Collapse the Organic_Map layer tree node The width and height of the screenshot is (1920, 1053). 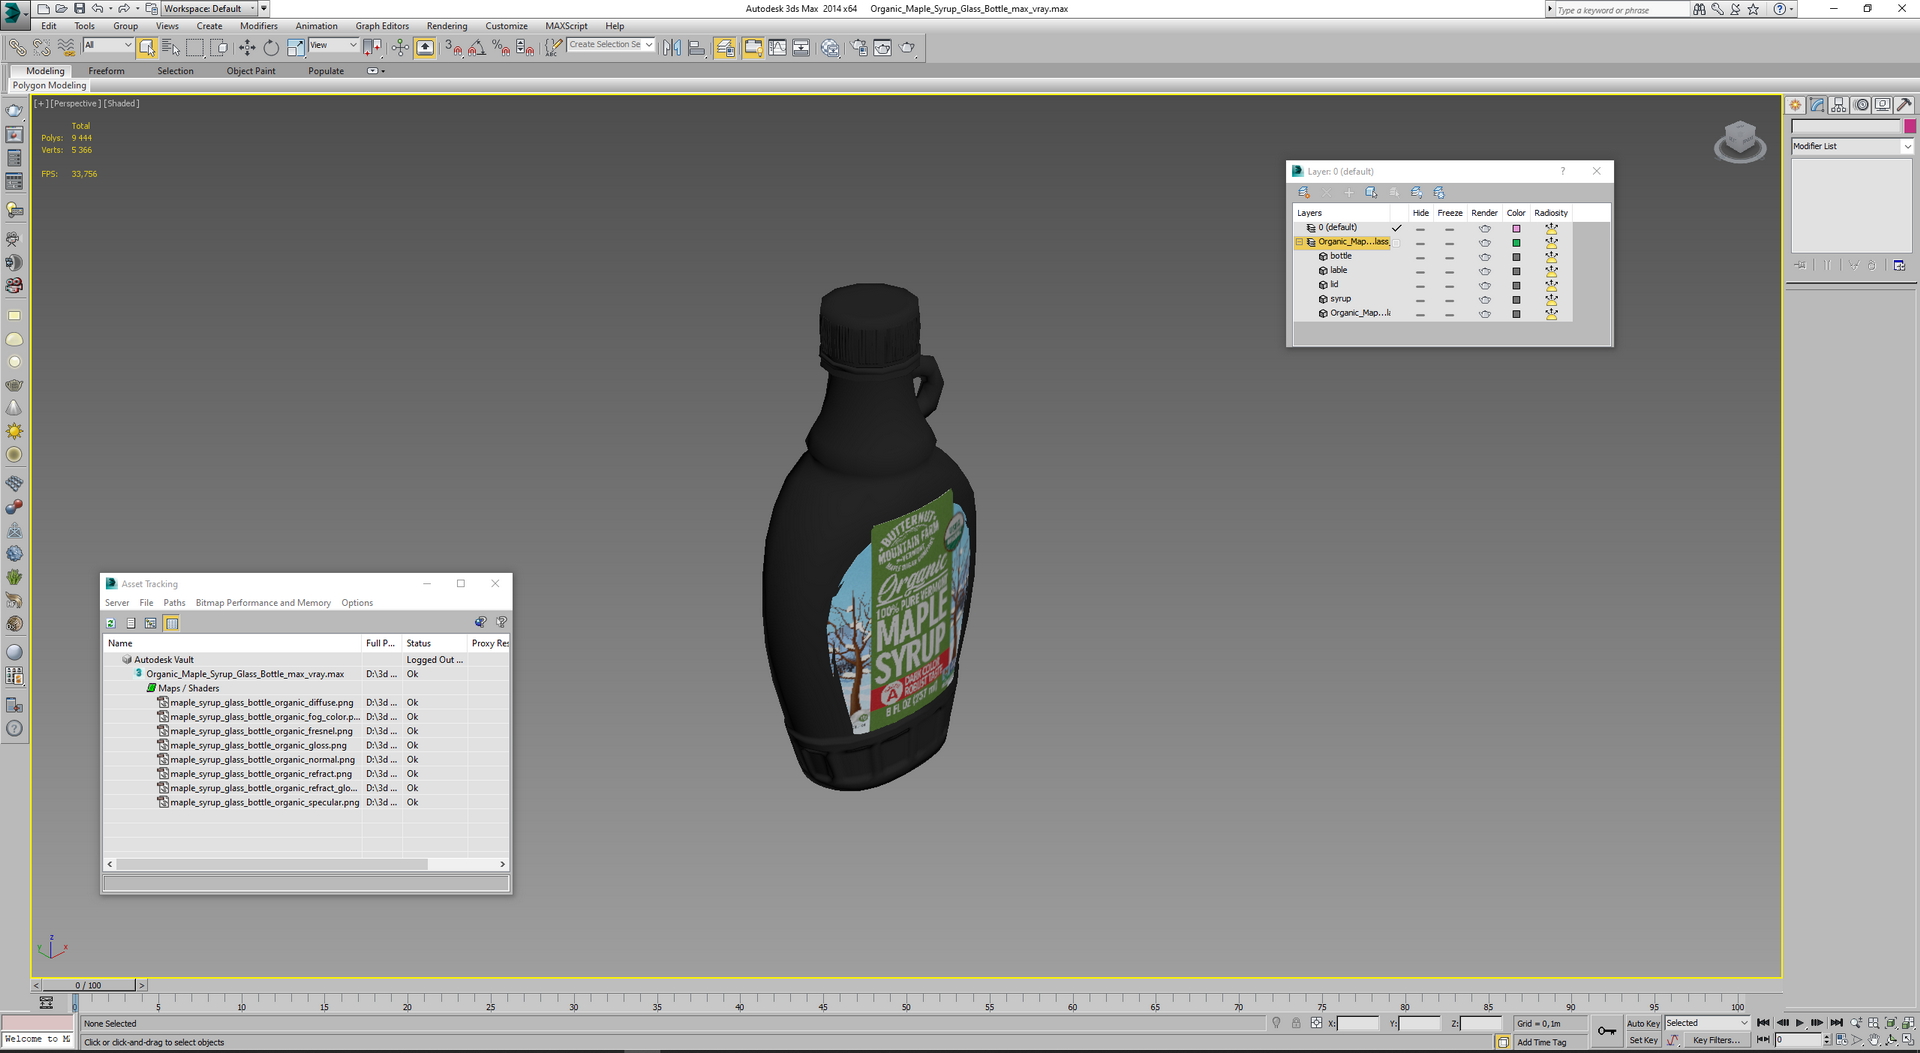click(x=1299, y=243)
